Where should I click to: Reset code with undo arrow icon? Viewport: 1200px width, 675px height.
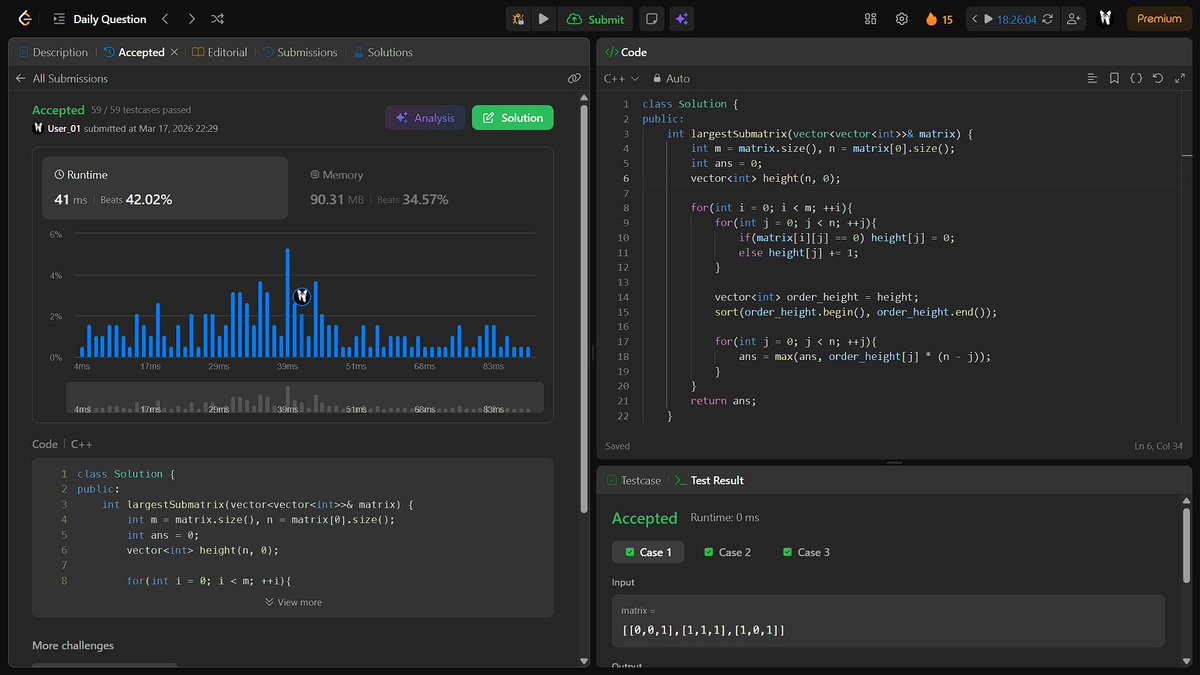pyautogui.click(x=1158, y=78)
